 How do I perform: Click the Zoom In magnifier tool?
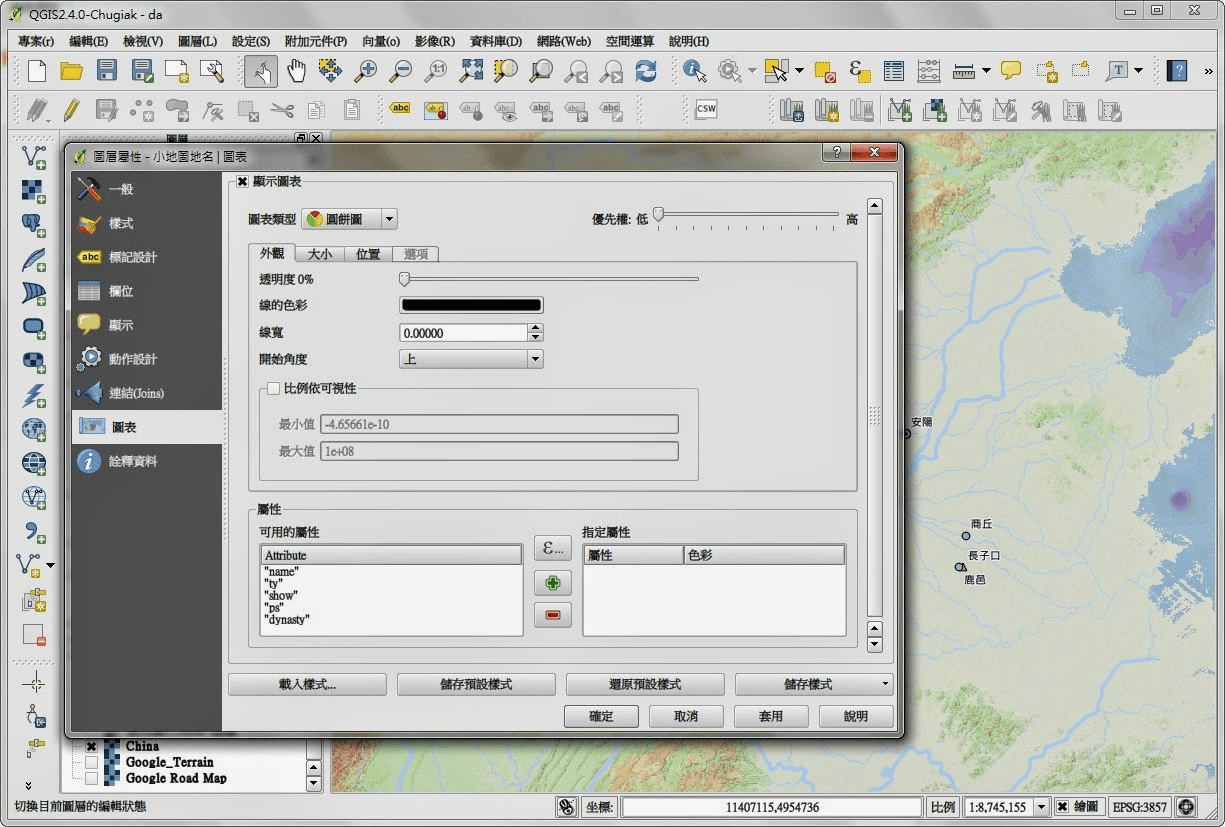click(366, 71)
